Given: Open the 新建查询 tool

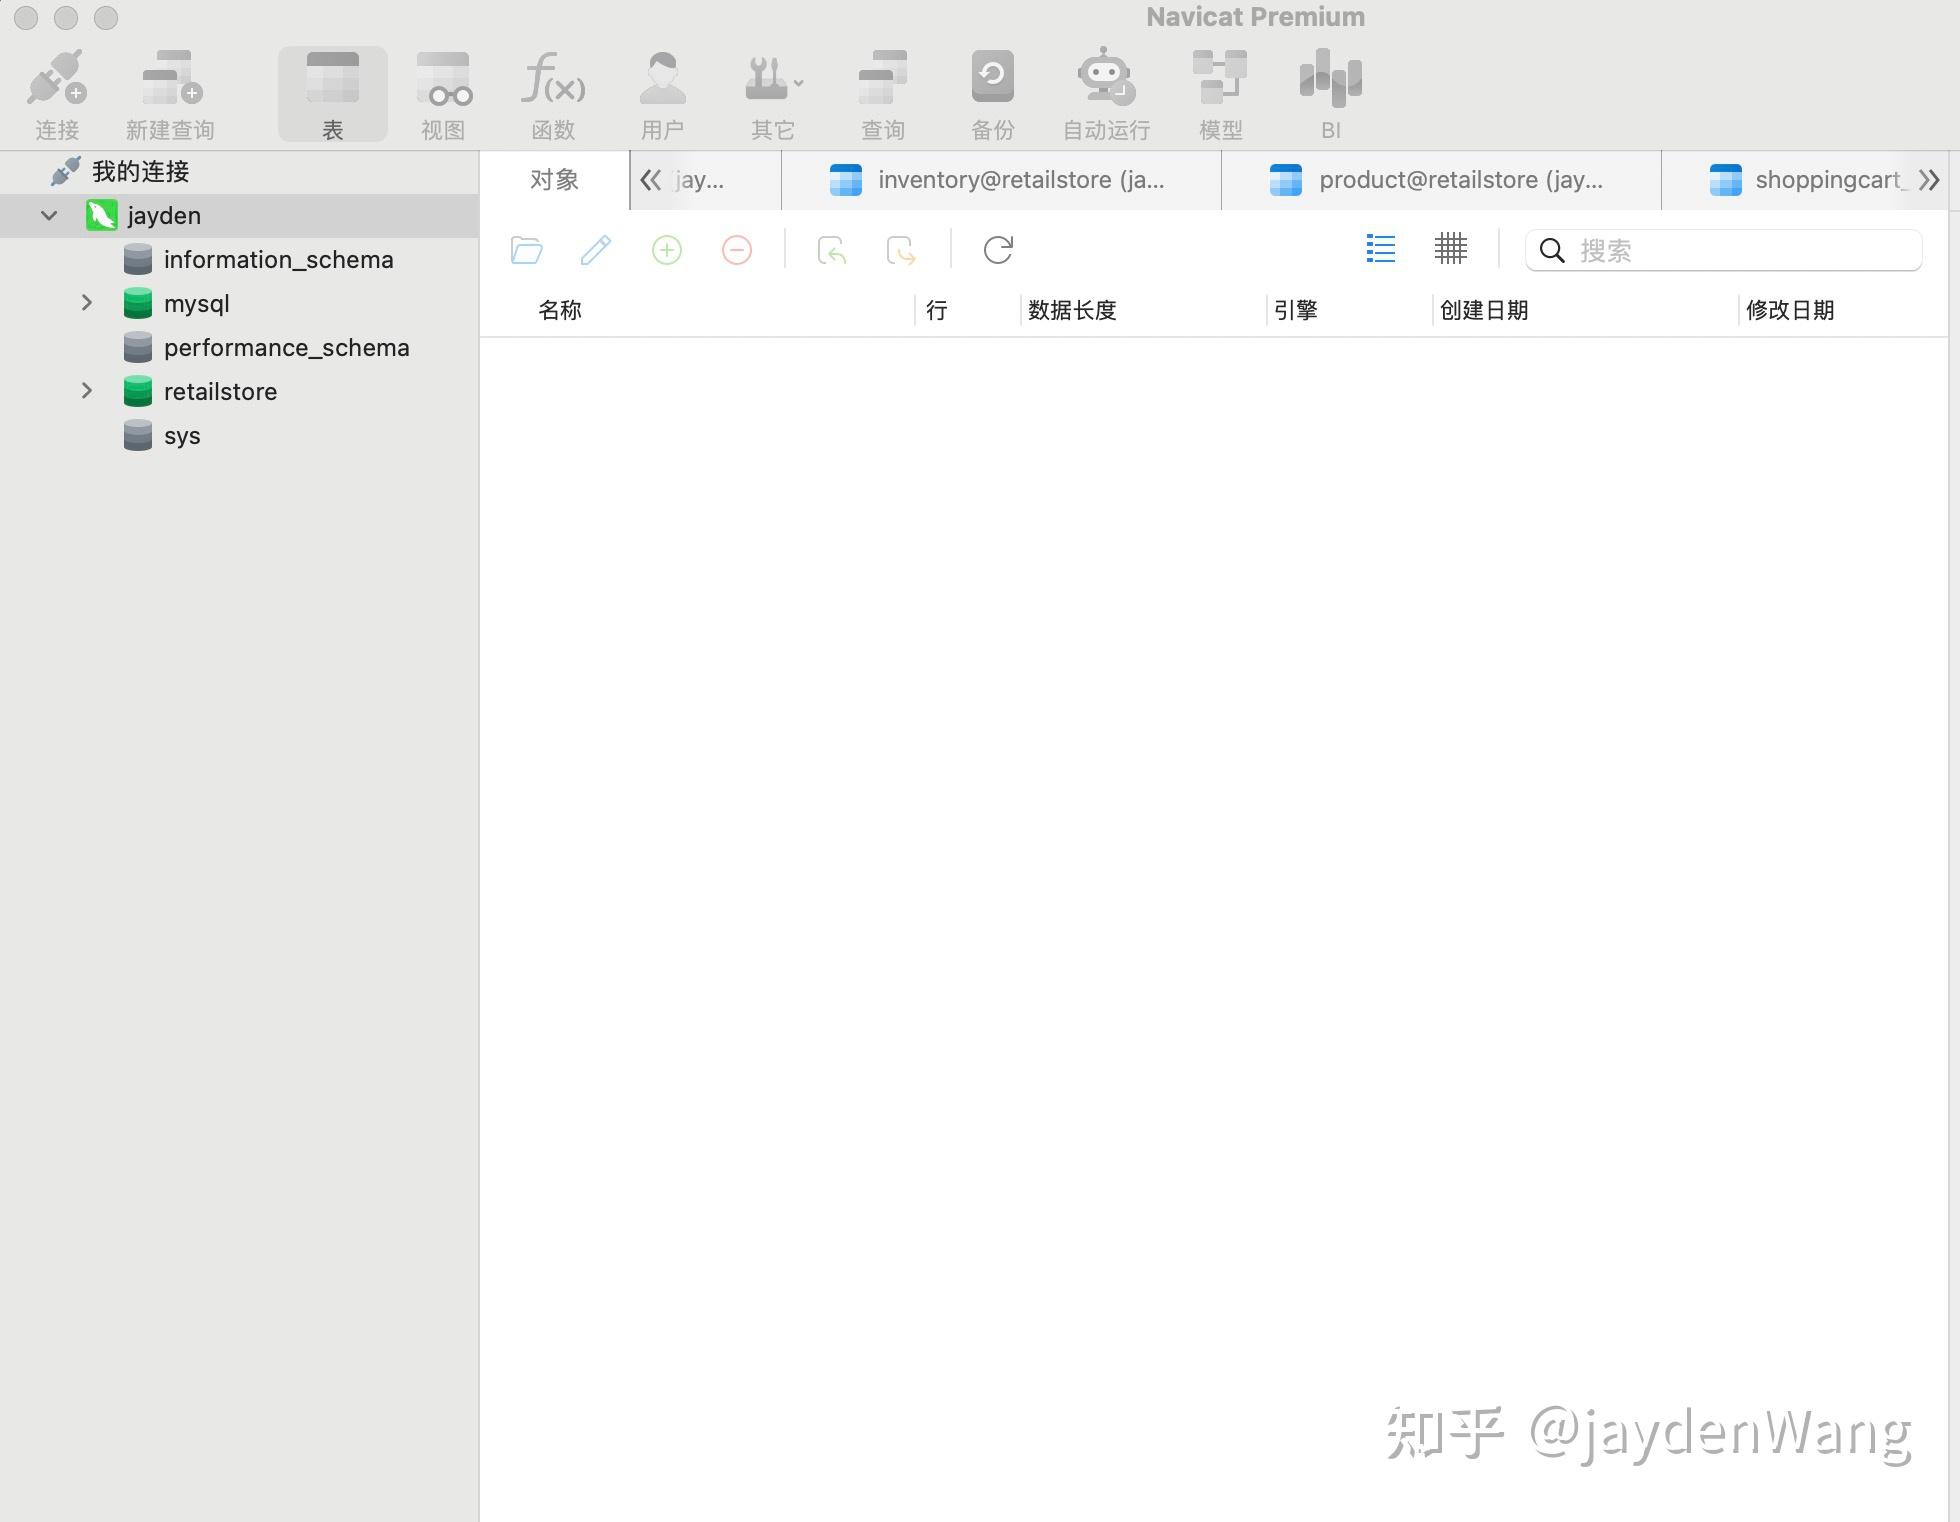Looking at the screenshot, I should 171,90.
